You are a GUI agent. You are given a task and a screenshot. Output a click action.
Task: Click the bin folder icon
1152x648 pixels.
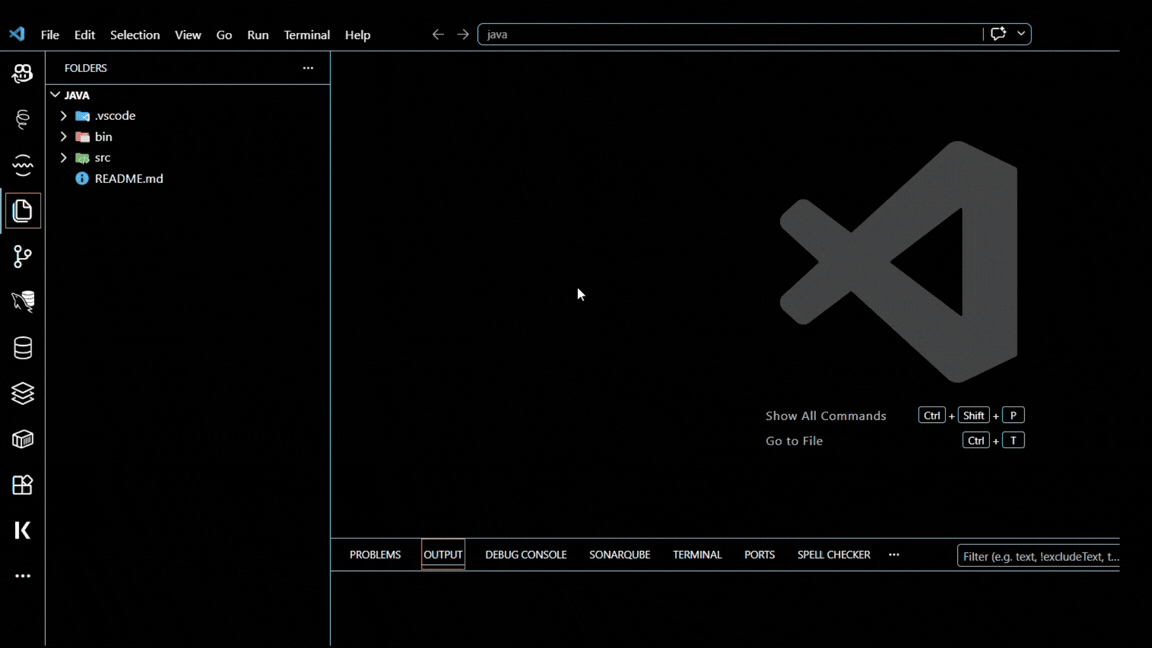coord(82,137)
